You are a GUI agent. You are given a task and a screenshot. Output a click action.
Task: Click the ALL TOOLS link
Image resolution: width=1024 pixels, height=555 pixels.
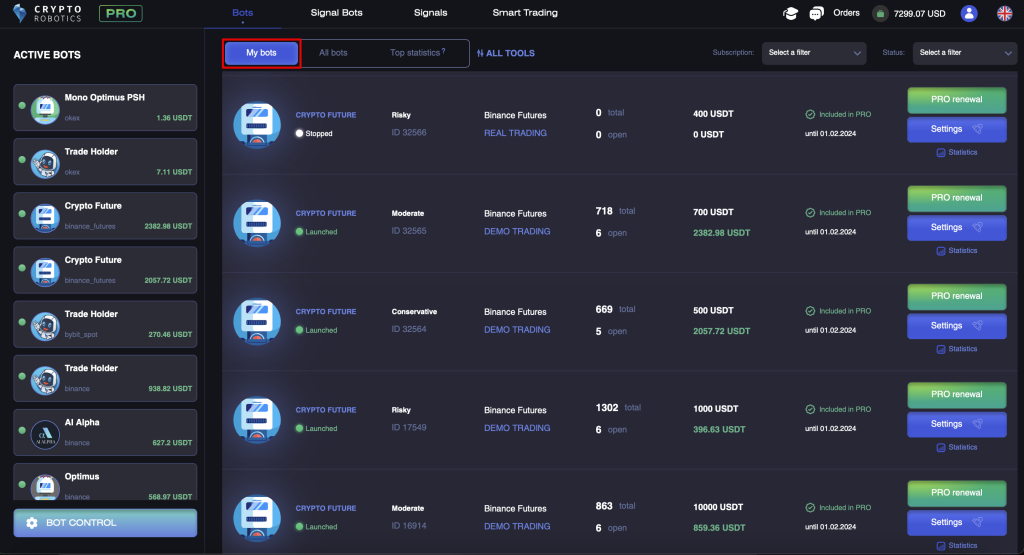click(x=510, y=54)
